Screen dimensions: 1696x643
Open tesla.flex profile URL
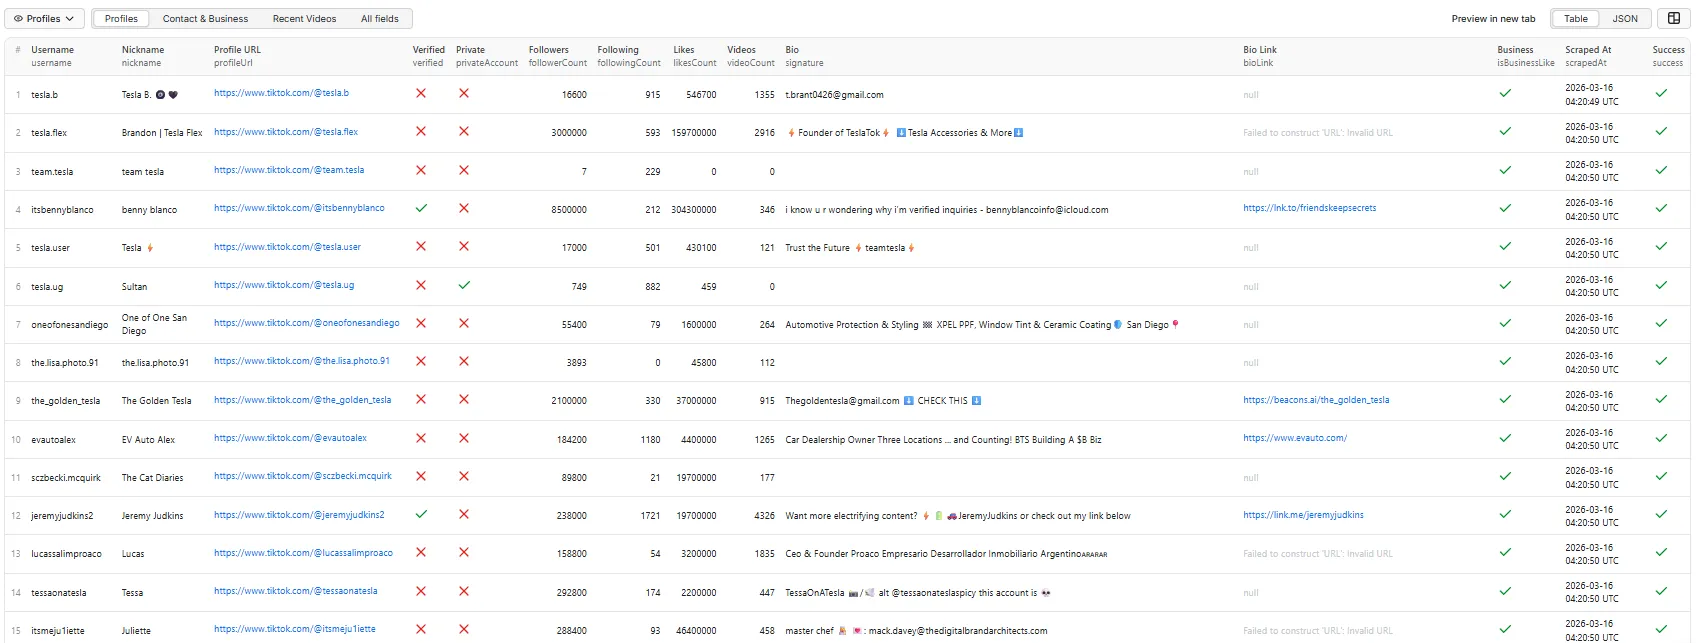286,132
